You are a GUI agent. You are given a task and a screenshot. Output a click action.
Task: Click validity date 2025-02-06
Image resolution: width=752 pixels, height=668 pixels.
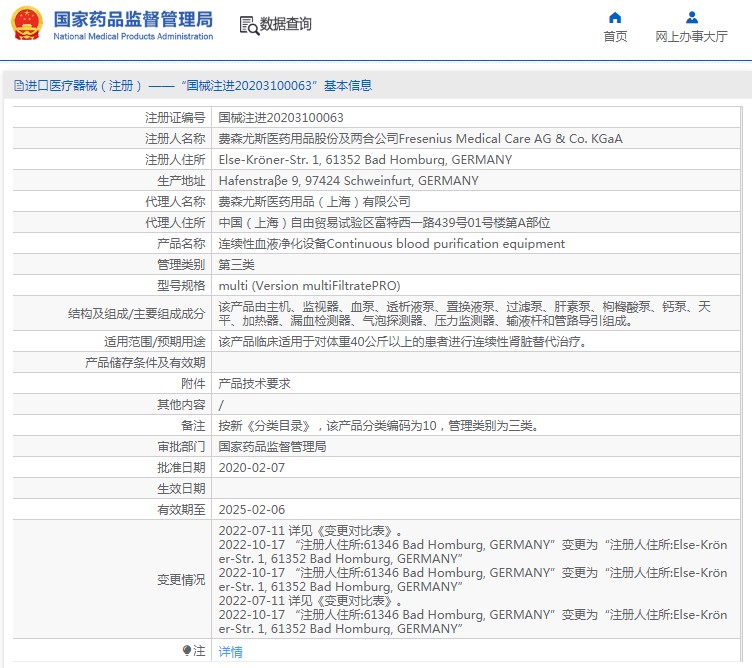(252, 509)
